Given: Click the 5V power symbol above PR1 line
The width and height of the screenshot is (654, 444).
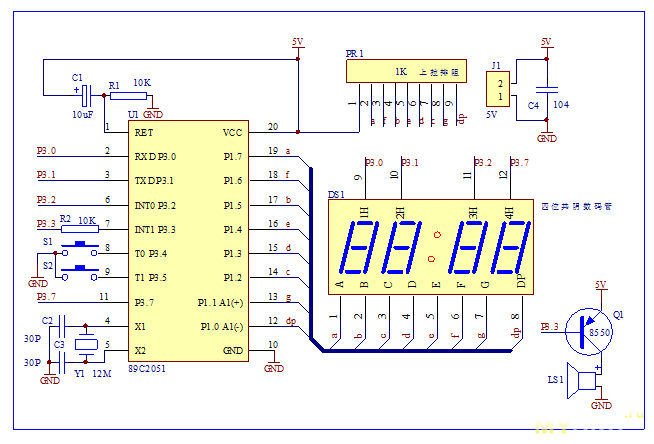Looking at the screenshot, I should [x=298, y=43].
